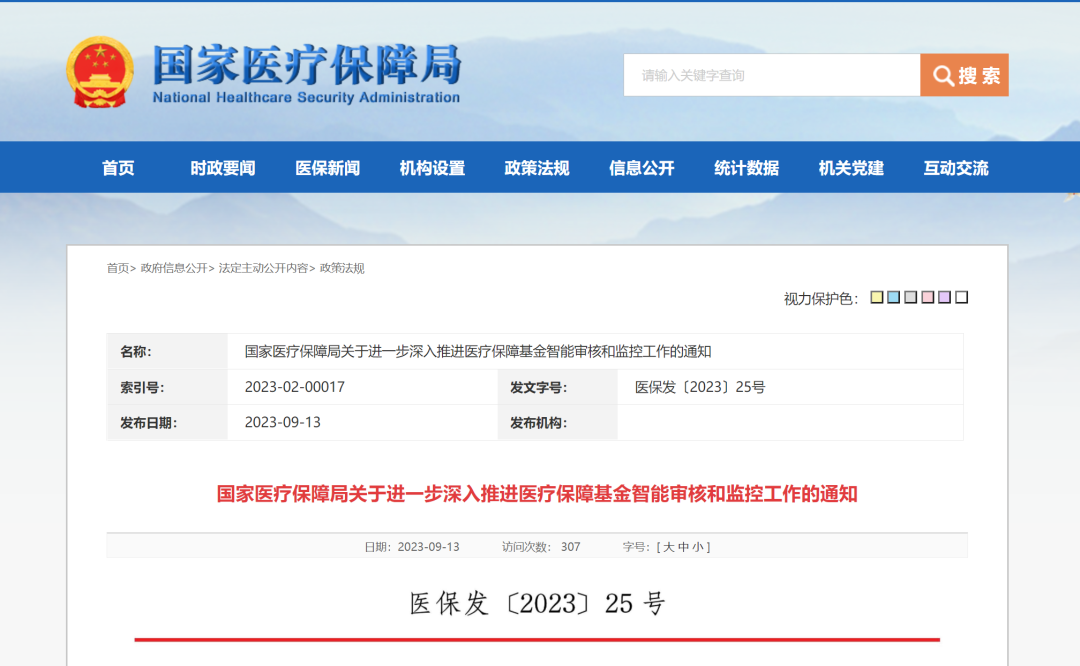Set font size to 大
Screen dimensions: 1080x666
(668, 547)
